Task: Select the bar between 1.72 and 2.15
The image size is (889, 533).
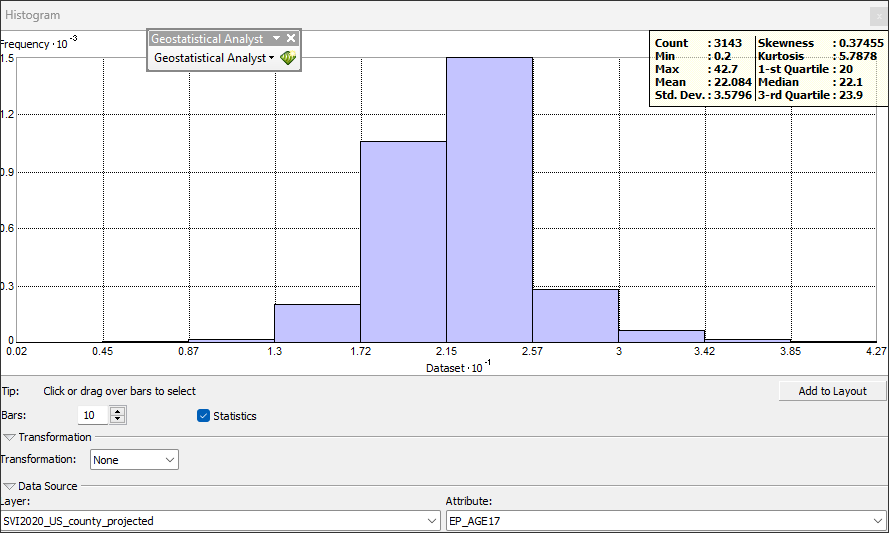Action: [403, 242]
